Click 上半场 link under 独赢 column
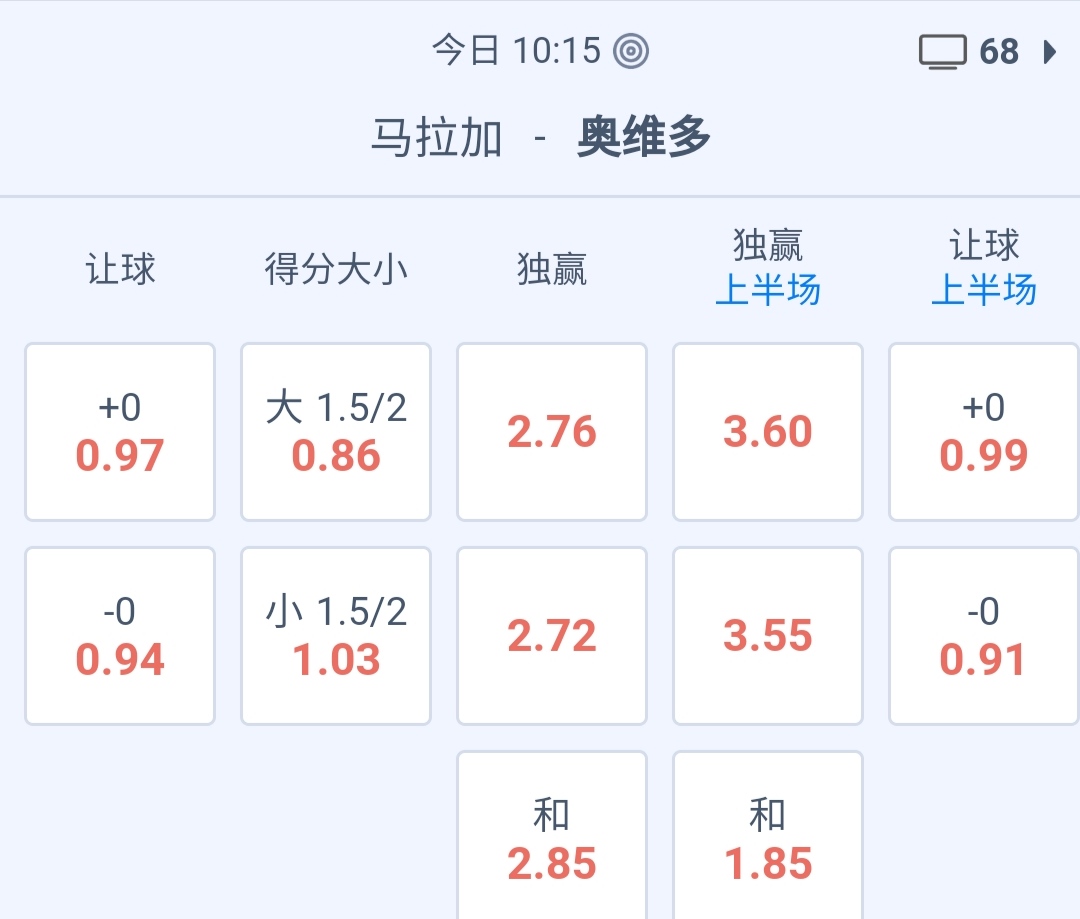 [x=768, y=291]
